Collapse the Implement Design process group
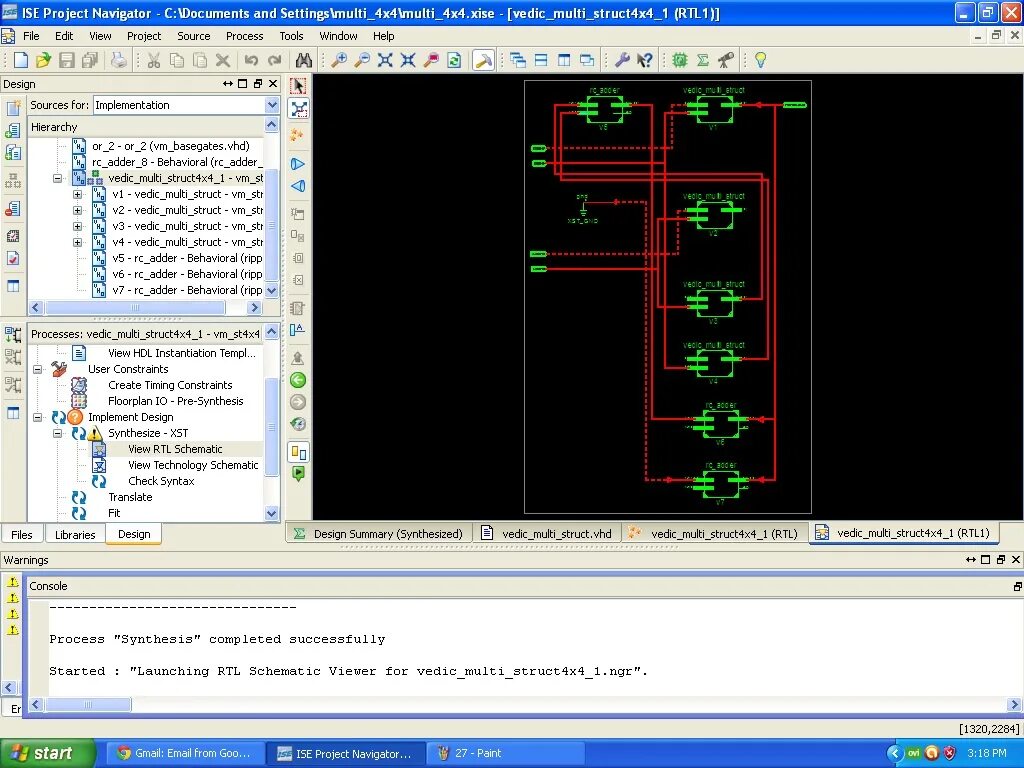 (x=38, y=417)
